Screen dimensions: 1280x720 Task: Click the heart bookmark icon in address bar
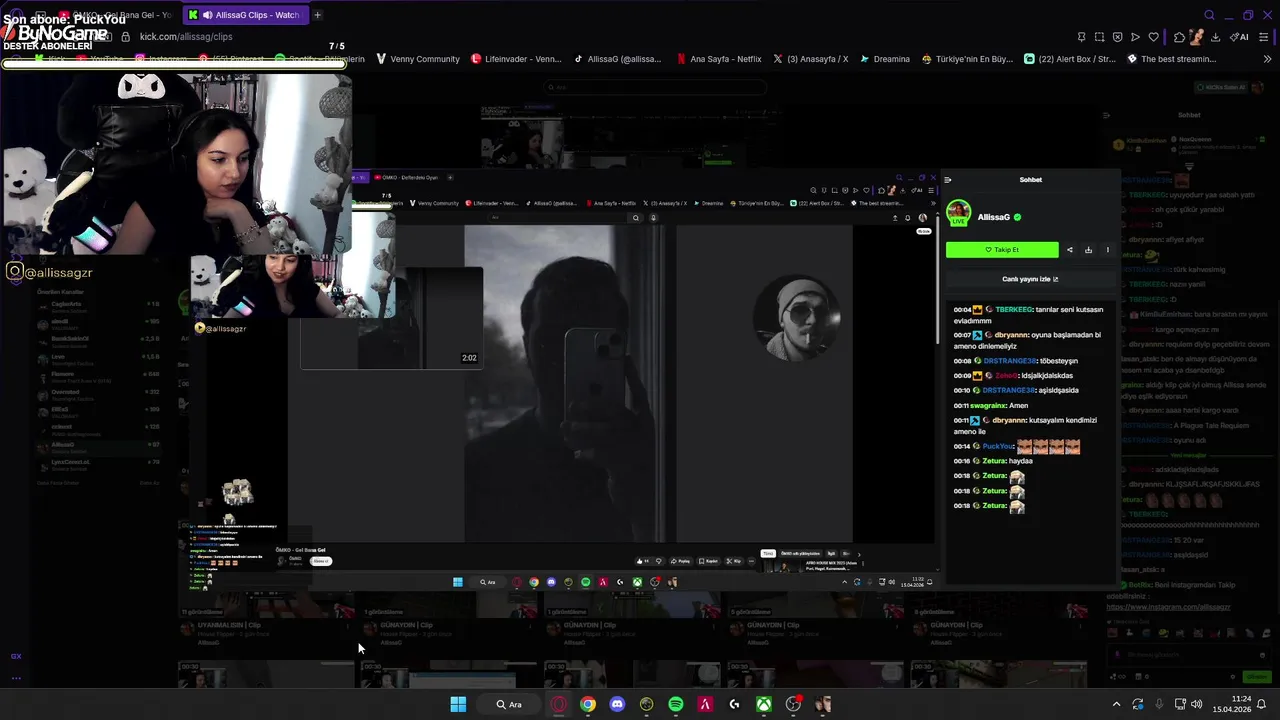(1153, 37)
